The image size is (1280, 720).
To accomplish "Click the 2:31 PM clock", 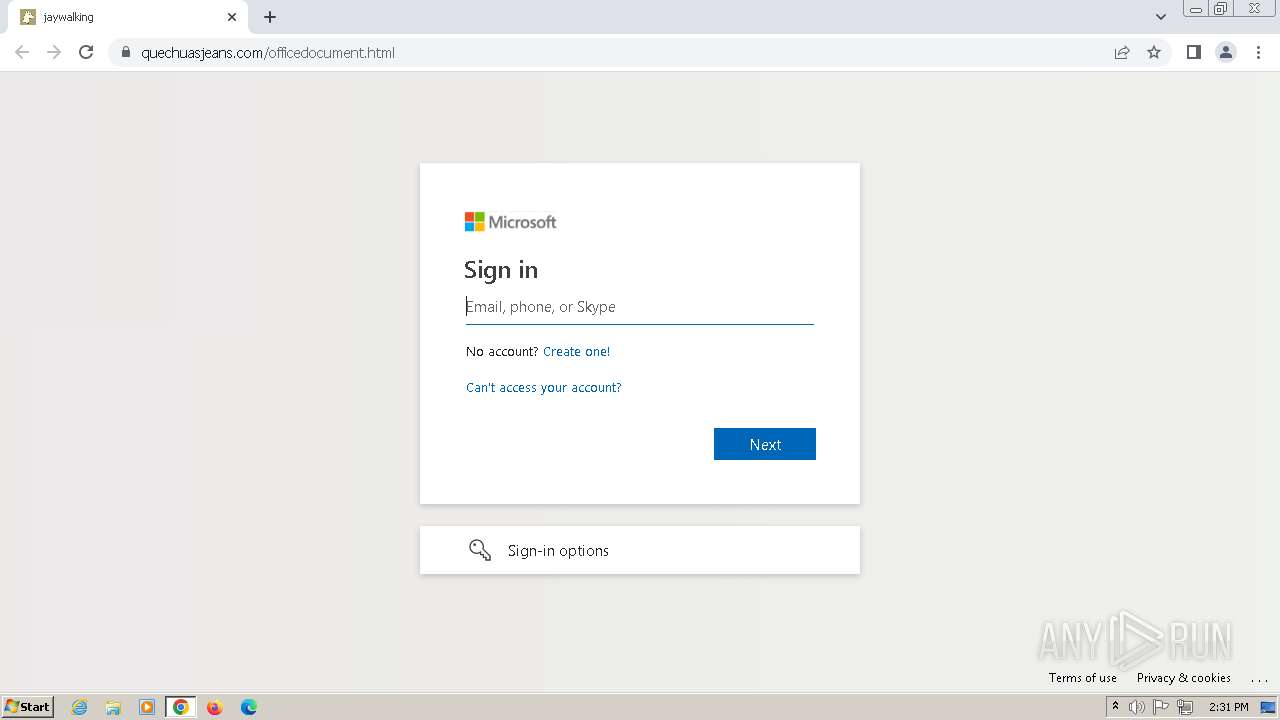I will pyautogui.click(x=1228, y=707).
